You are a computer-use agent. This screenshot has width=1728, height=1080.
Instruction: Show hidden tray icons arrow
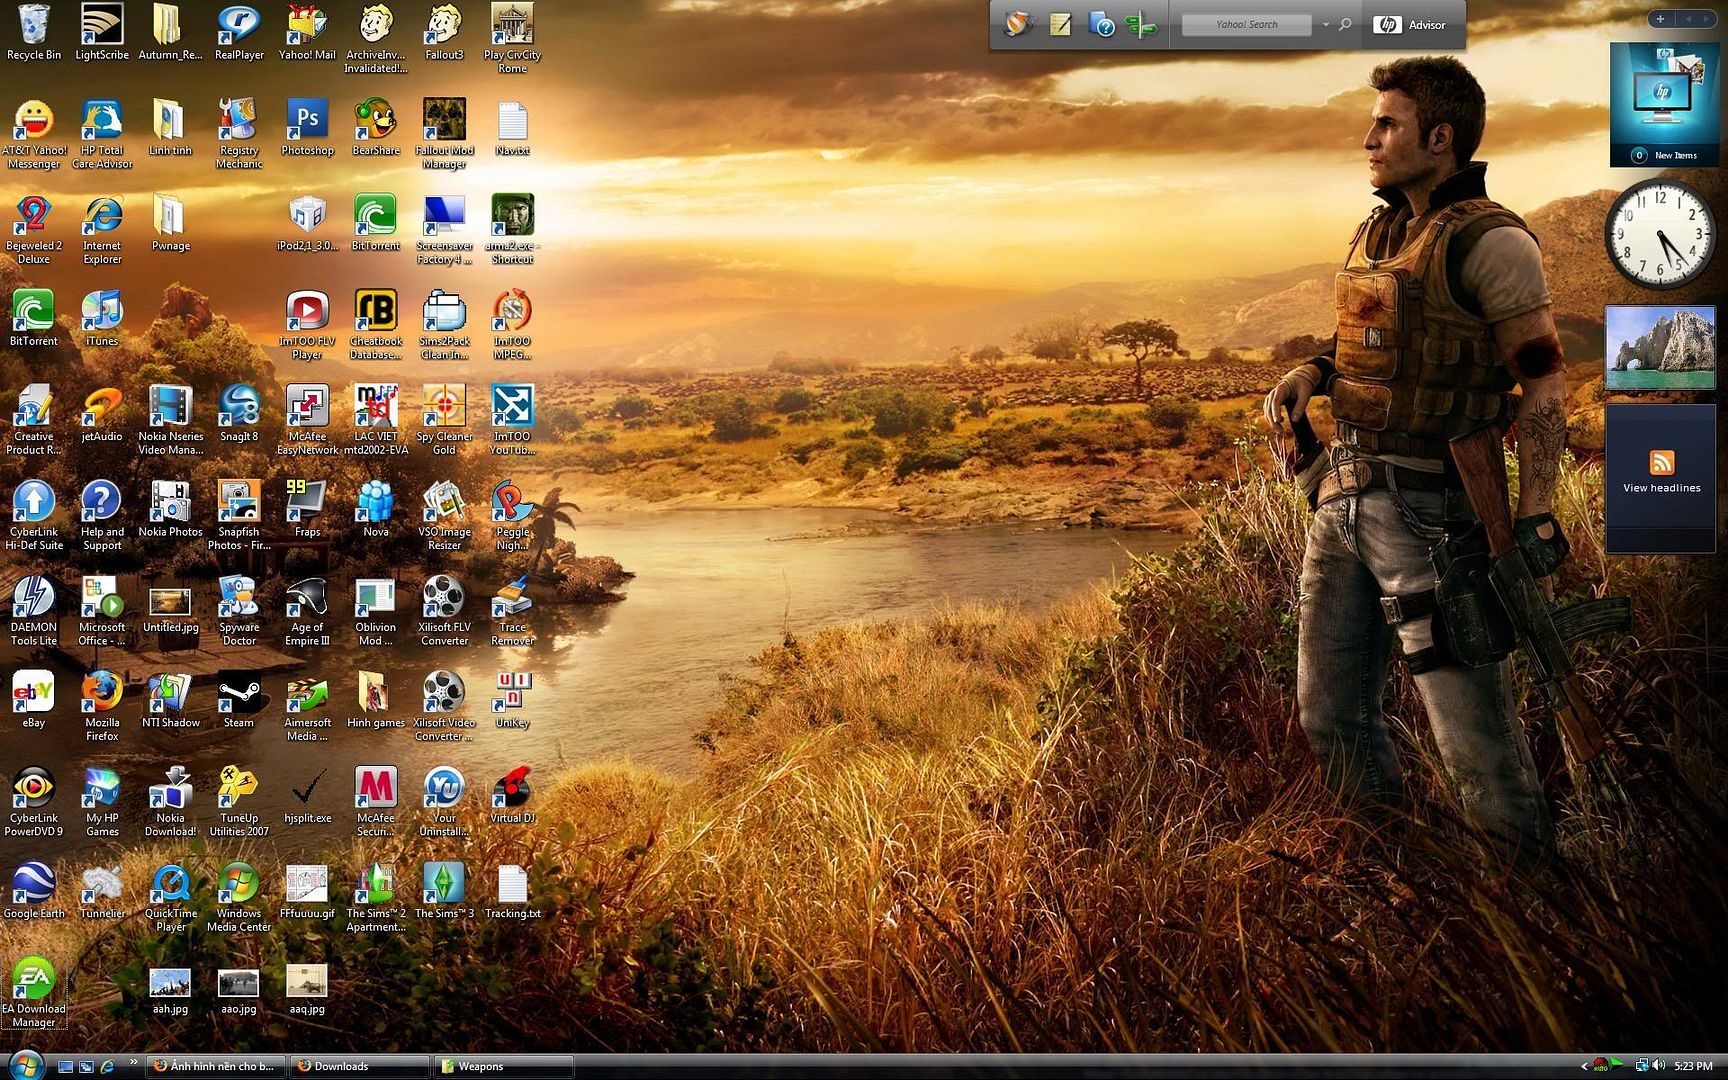(x=1584, y=1066)
